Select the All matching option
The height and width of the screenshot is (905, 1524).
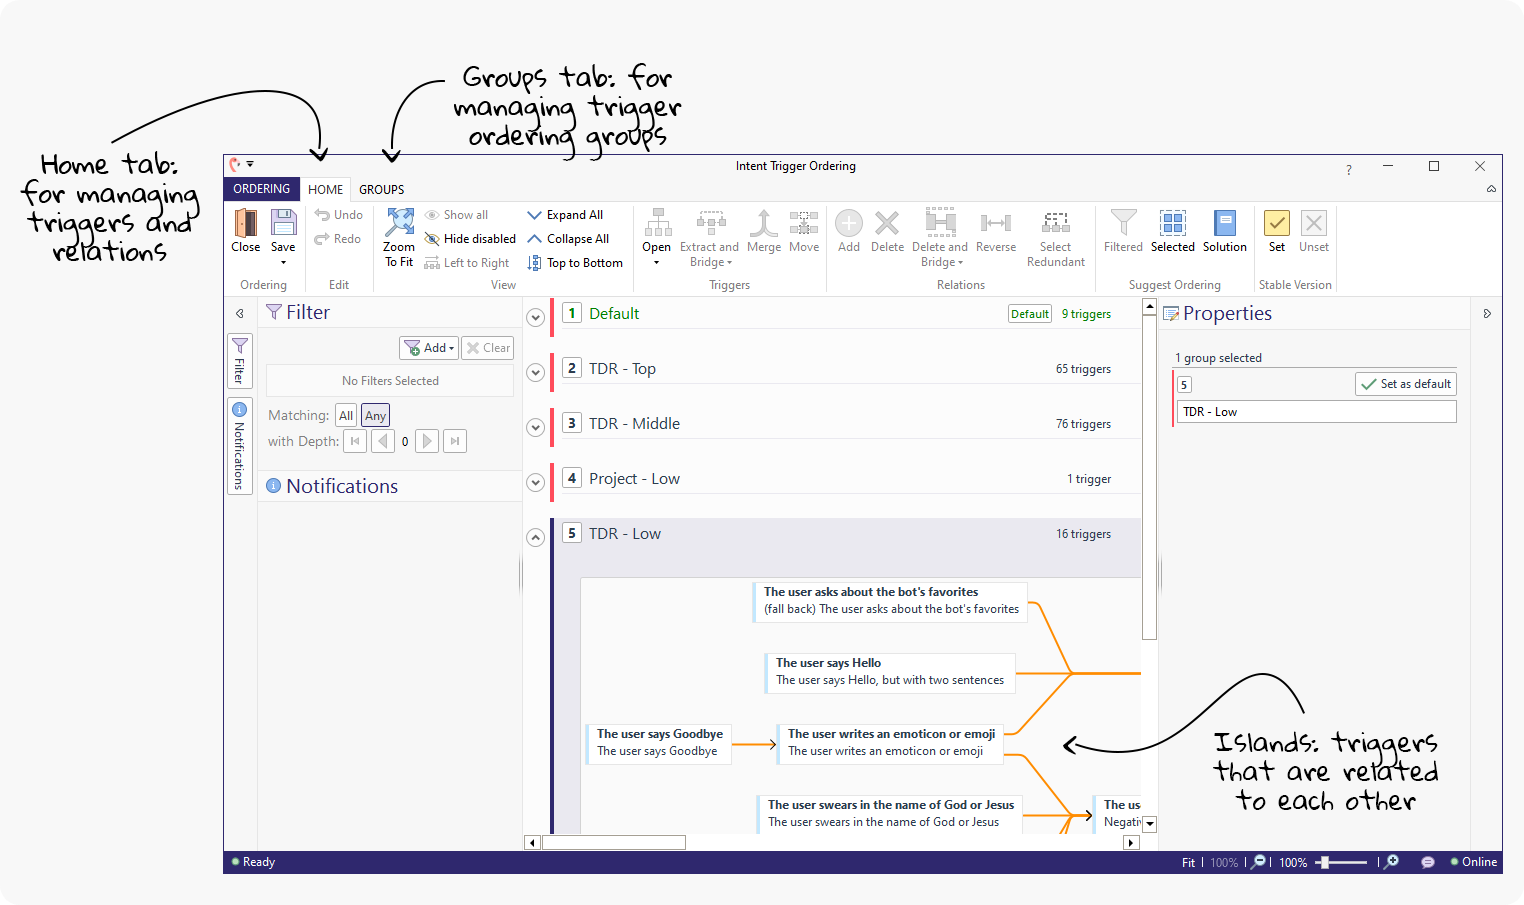(x=346, y=415)
